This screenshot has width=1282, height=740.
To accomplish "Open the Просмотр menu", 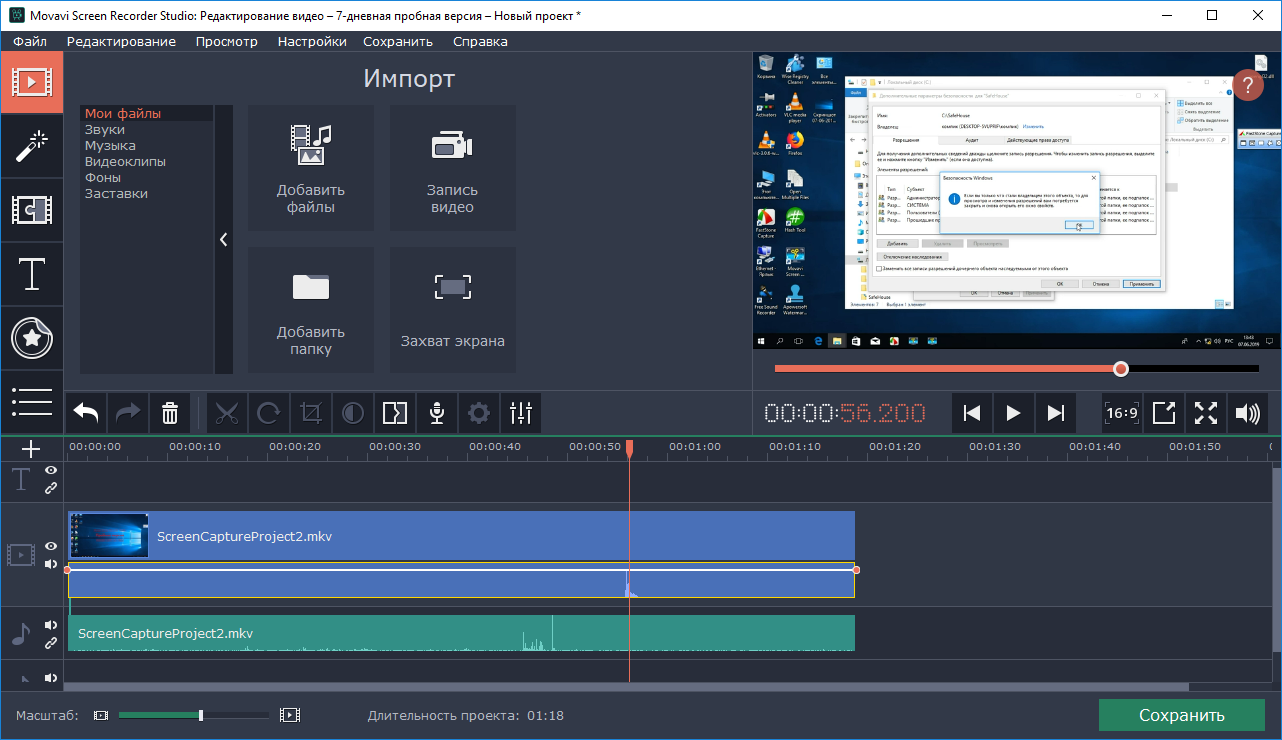I will pos(227,41).
